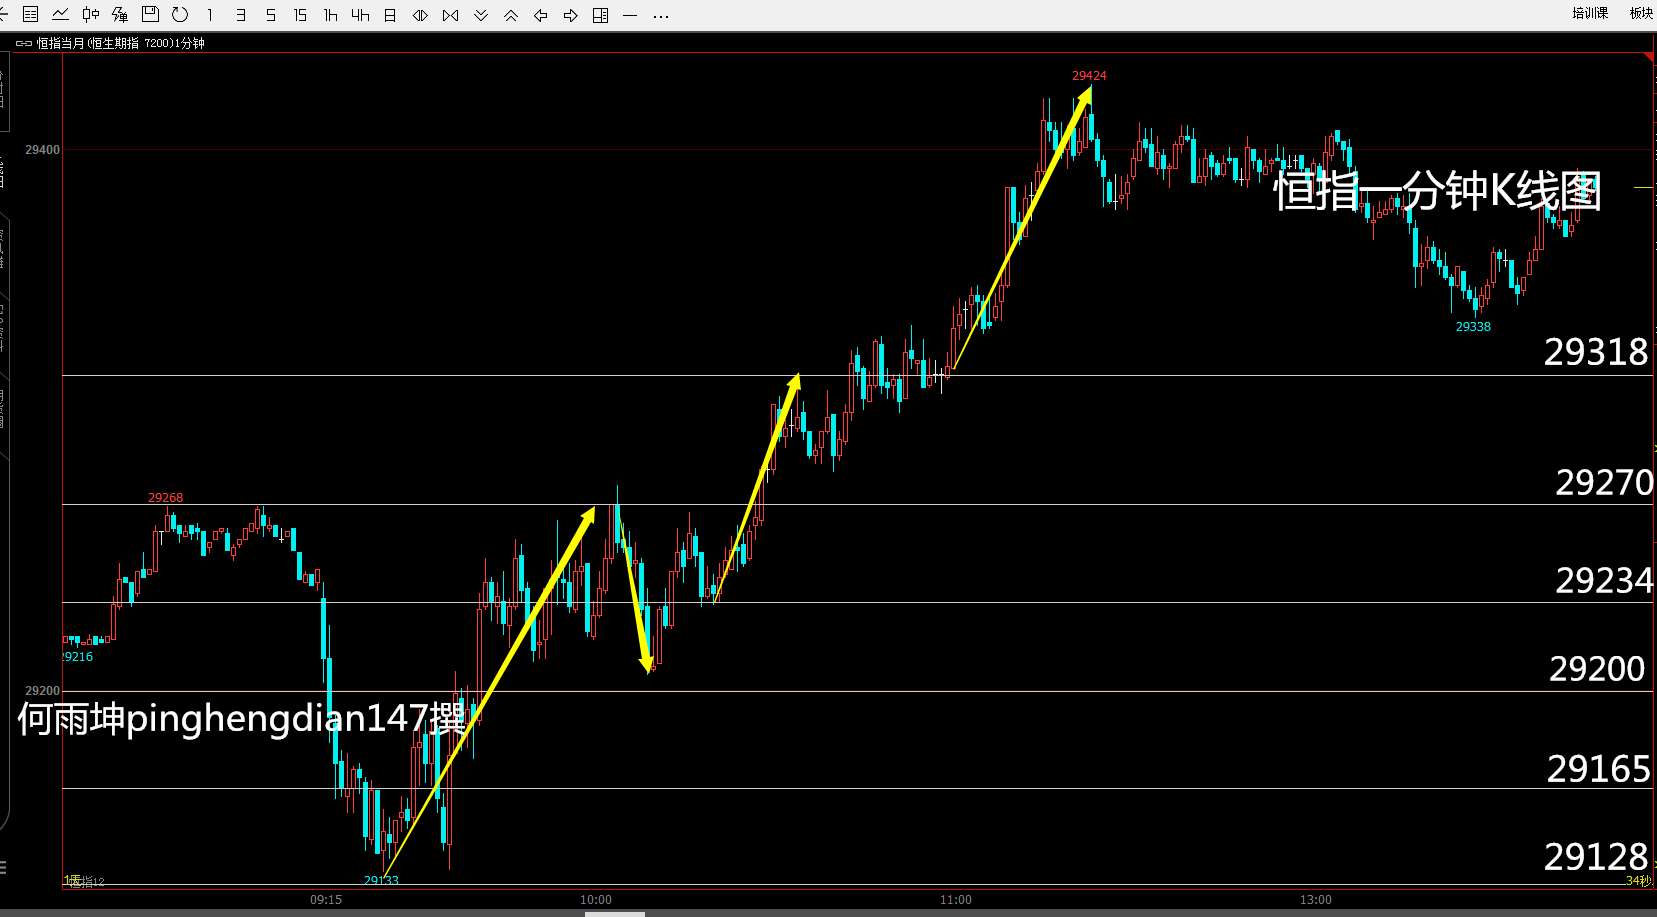Click the 29200 price axis label

coord(42,691)
